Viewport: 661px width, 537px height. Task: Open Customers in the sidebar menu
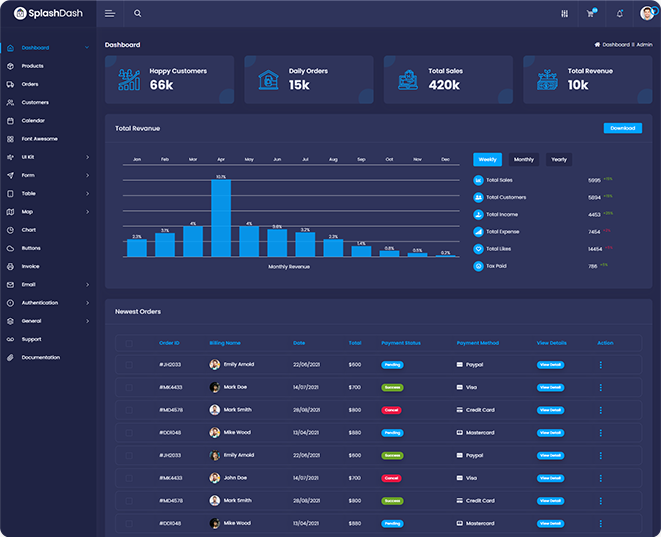pos(35,102)
